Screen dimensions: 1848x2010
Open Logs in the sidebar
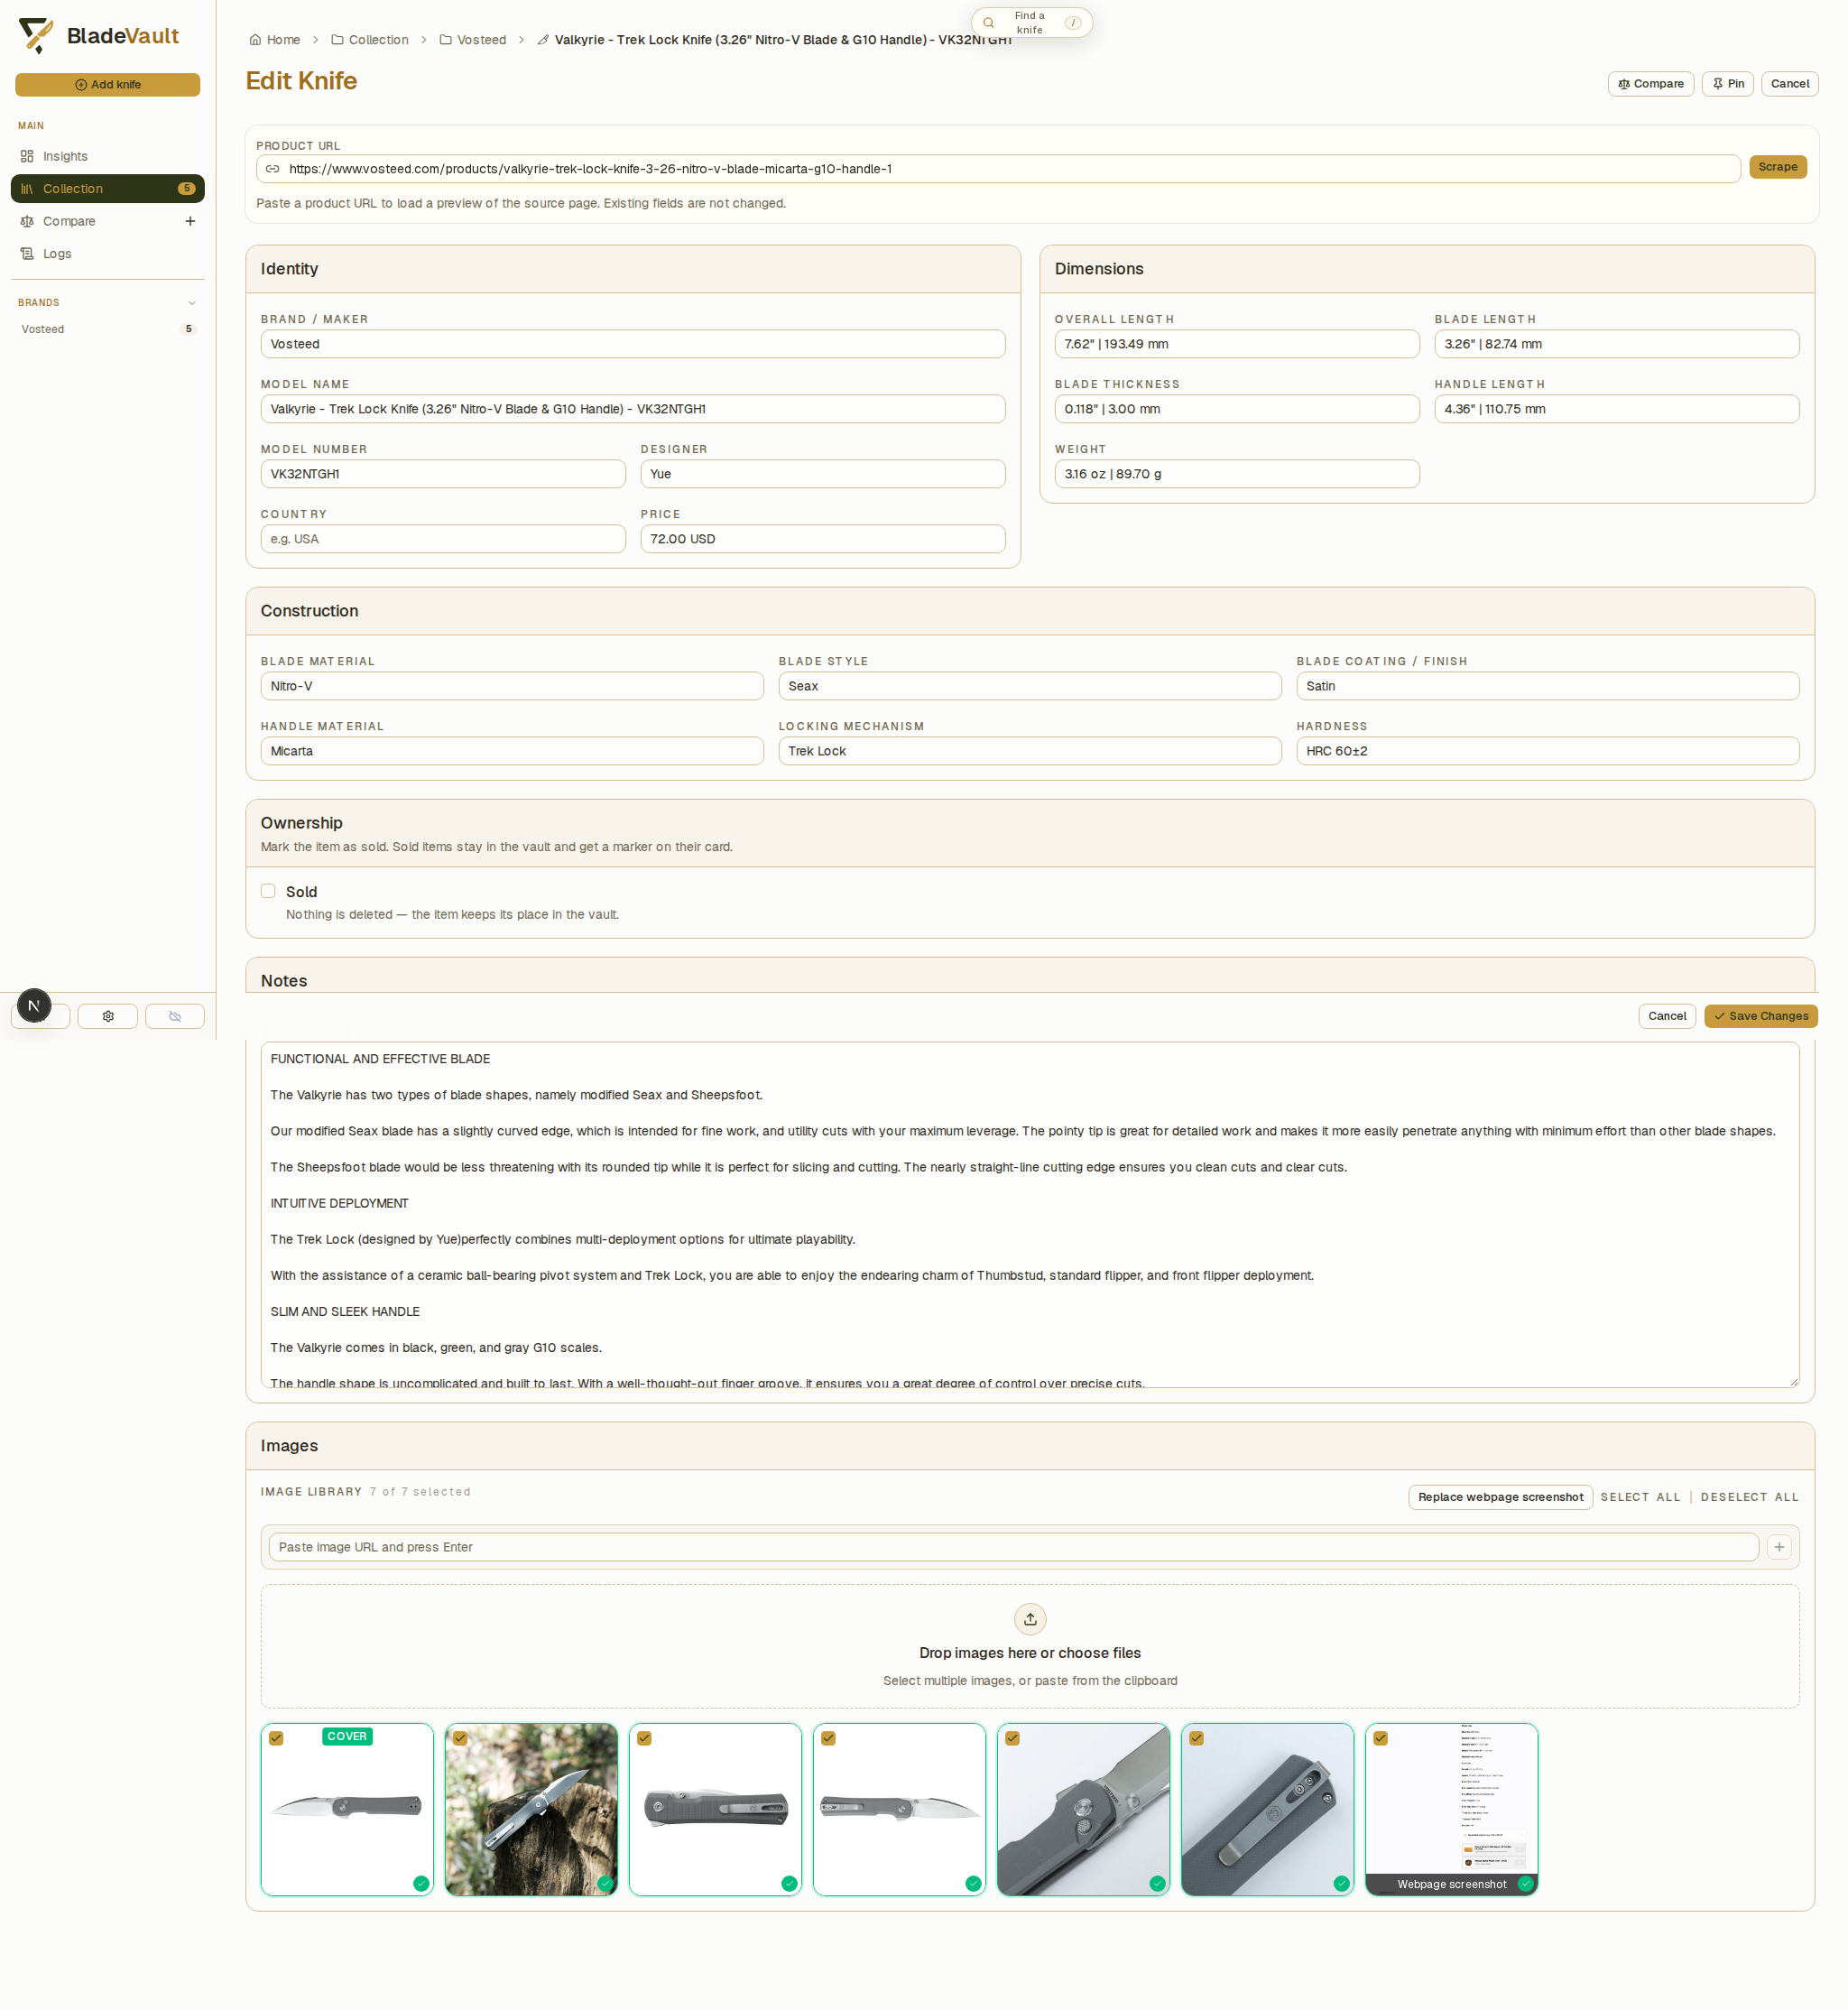[x=108, y=254]
